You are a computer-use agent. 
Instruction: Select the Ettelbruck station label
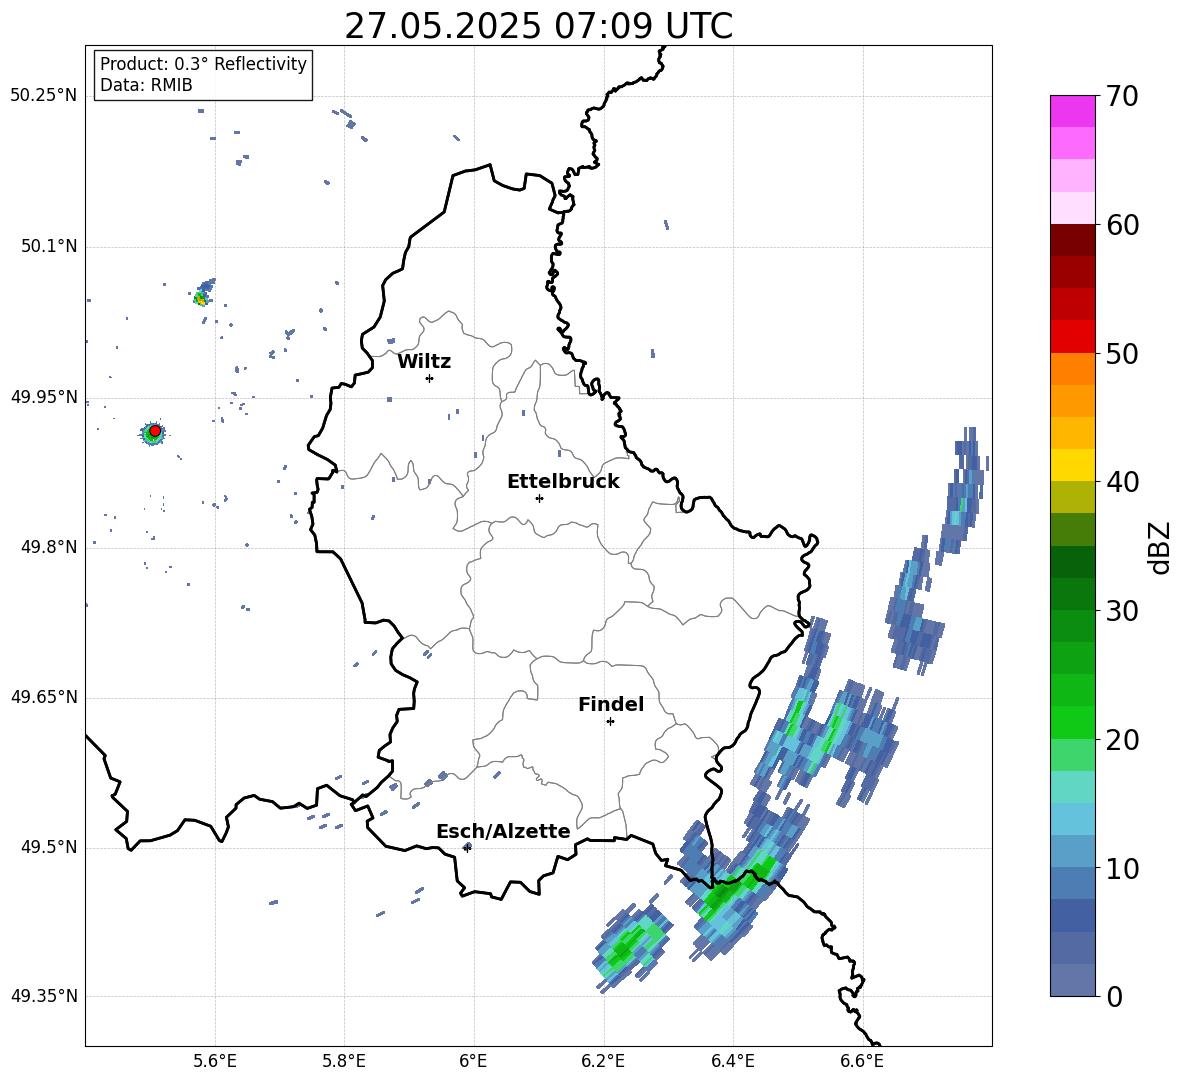(563, 482)
